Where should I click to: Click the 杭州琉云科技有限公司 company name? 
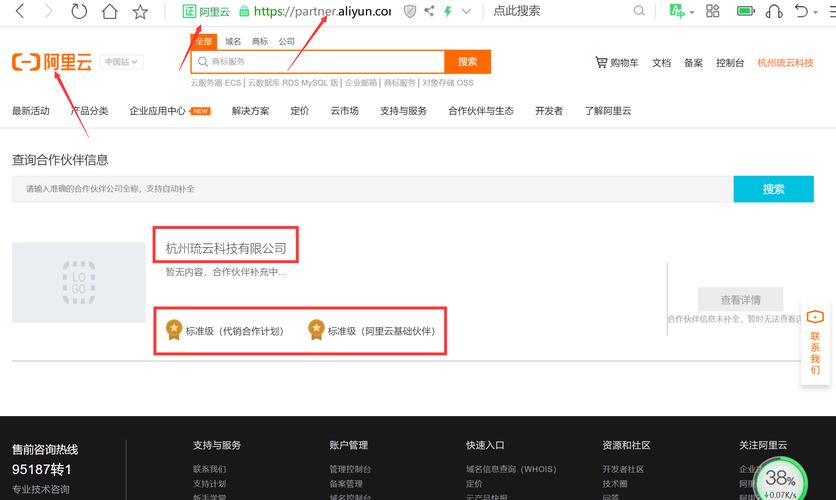[226, 248]
